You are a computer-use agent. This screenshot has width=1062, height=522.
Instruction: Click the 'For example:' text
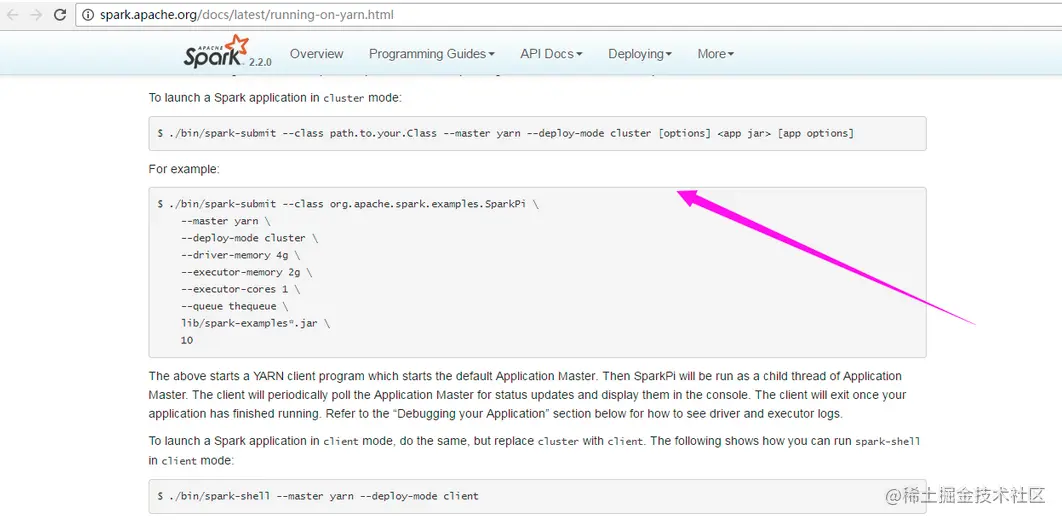(184, 169)
